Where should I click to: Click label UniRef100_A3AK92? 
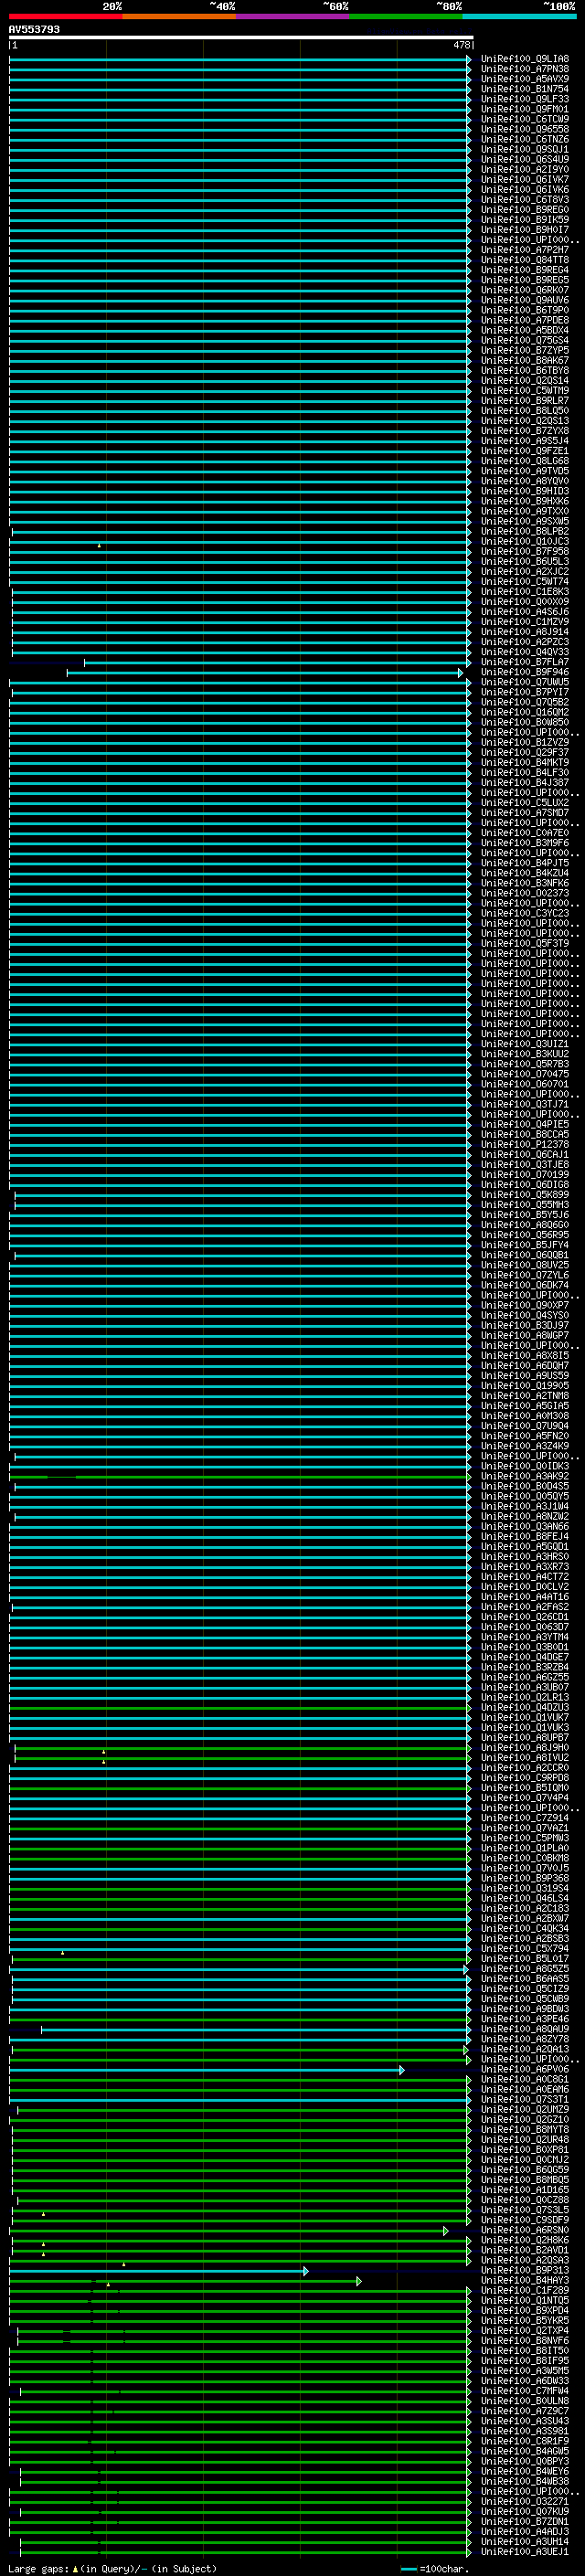tap(525, 1476)
